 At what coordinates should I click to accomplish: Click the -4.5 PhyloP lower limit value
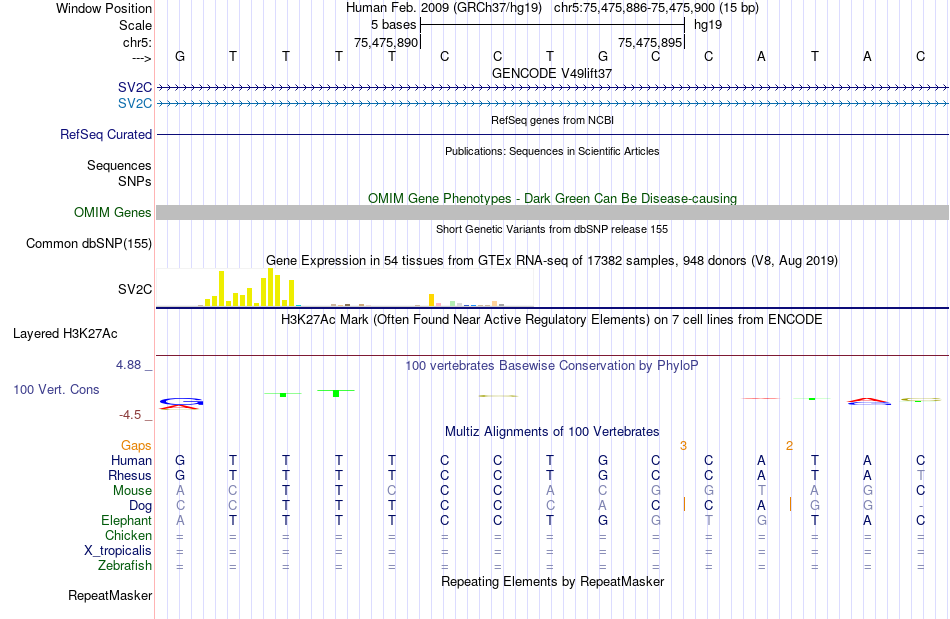130,415
